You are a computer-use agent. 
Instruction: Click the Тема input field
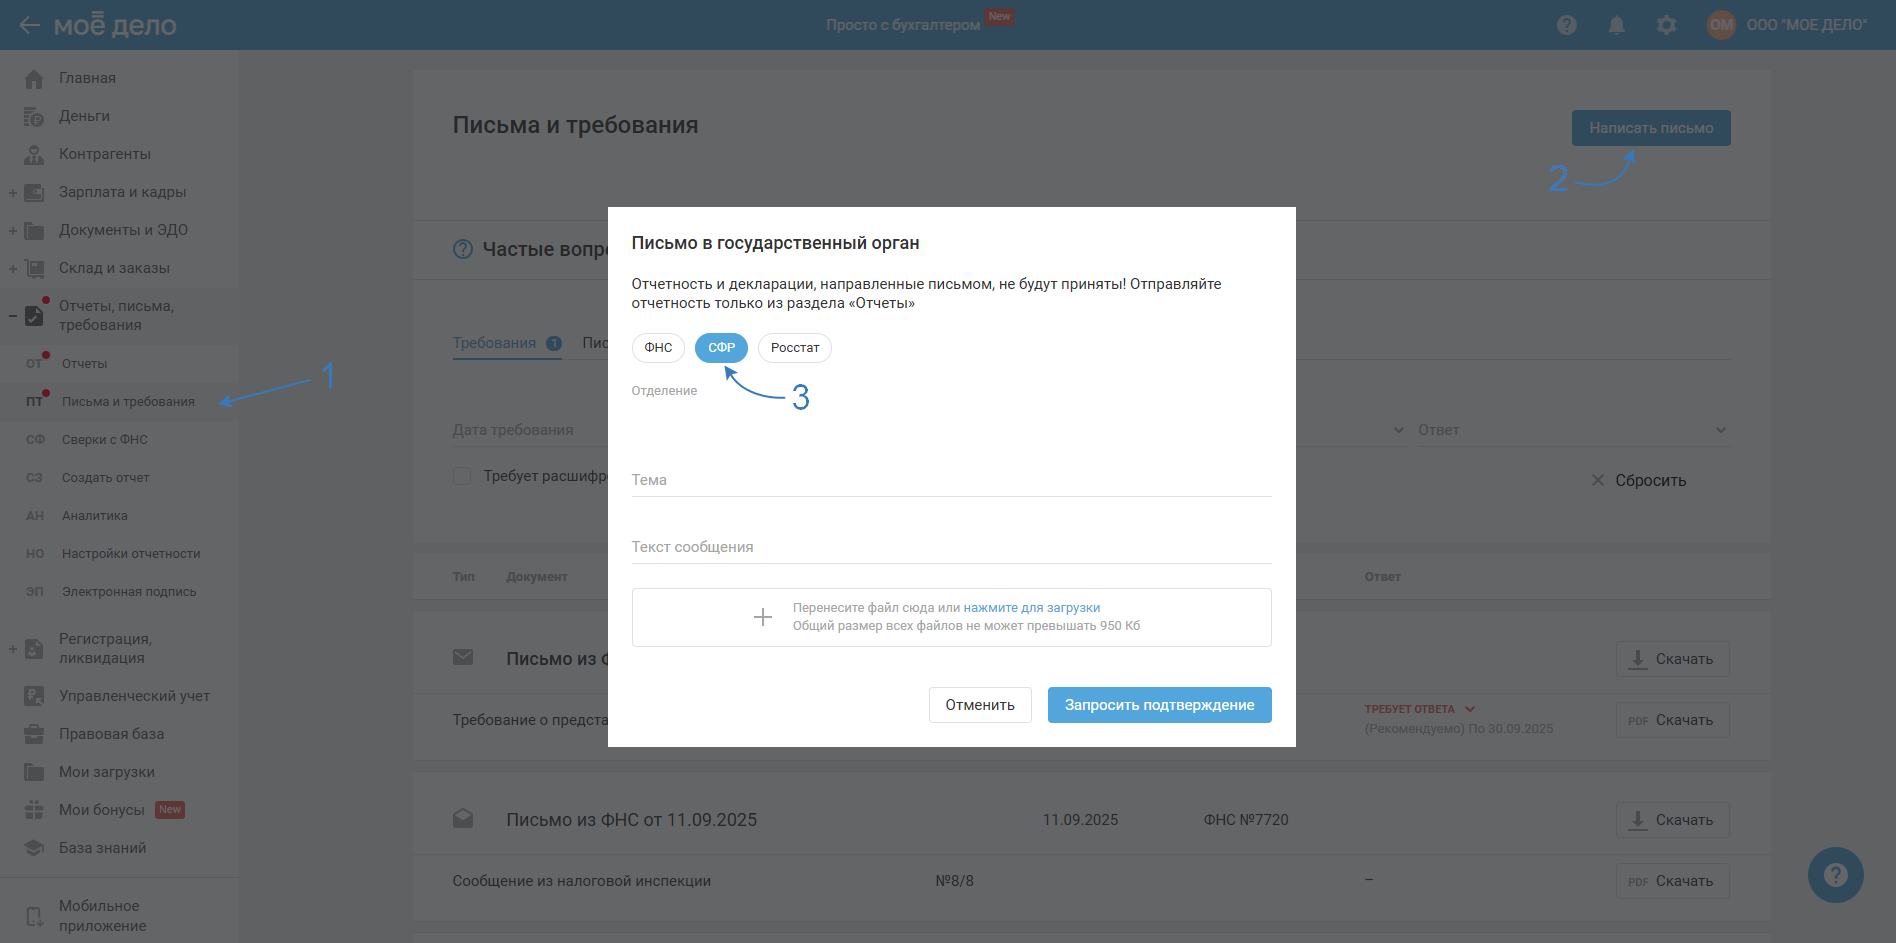(951, 480)
